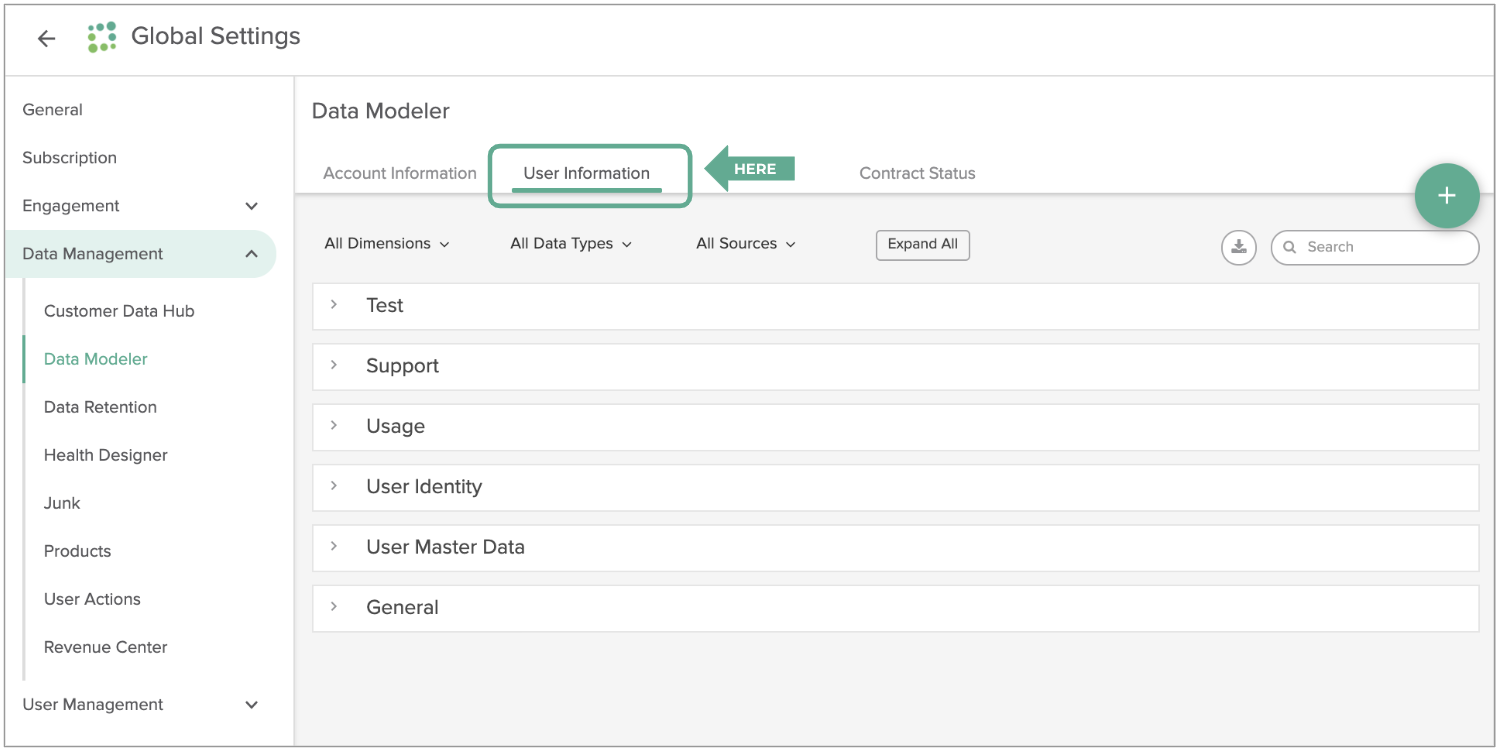Screen dimensions: 1502x754
Task: Click the back arrow icon
Action: click(46, 38)
